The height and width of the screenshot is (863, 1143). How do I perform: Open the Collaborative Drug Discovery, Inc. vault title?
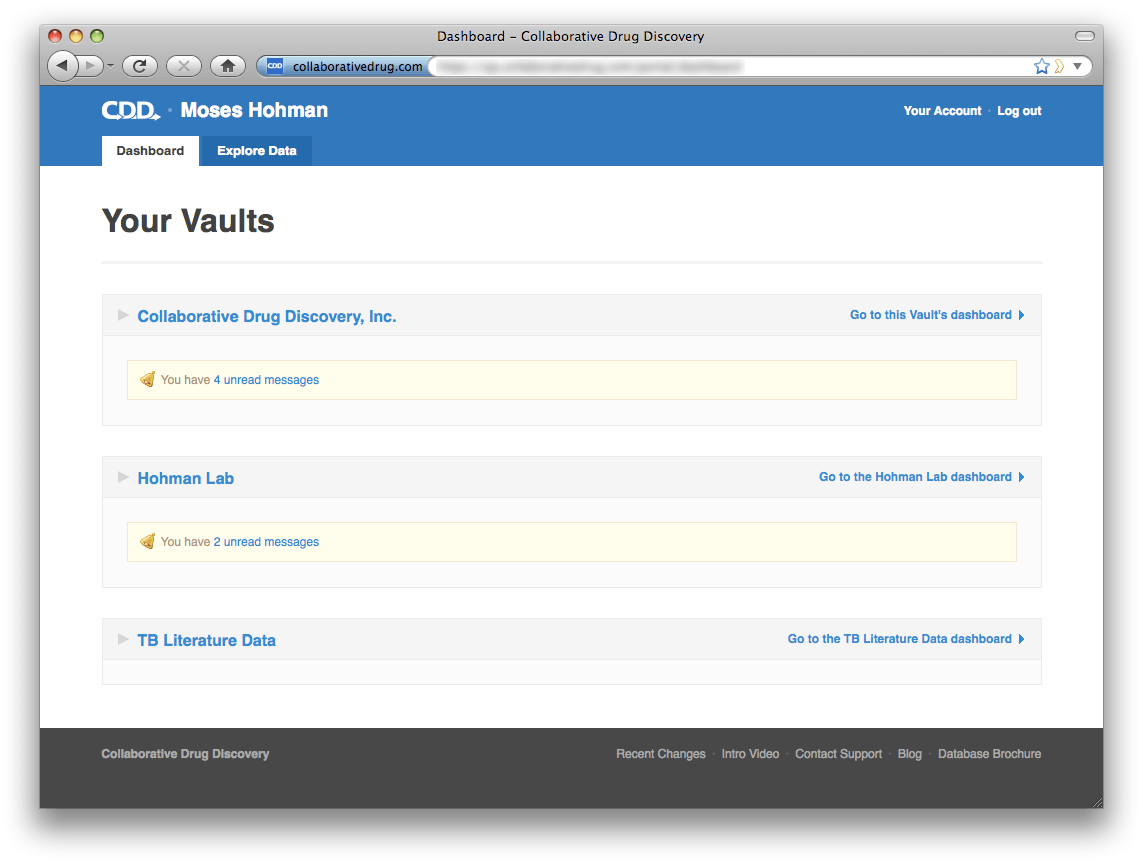click(x=267, y=316)
